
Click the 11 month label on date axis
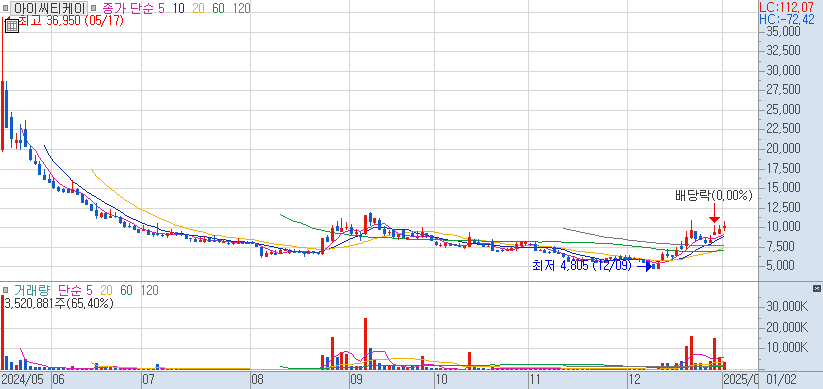535,380
